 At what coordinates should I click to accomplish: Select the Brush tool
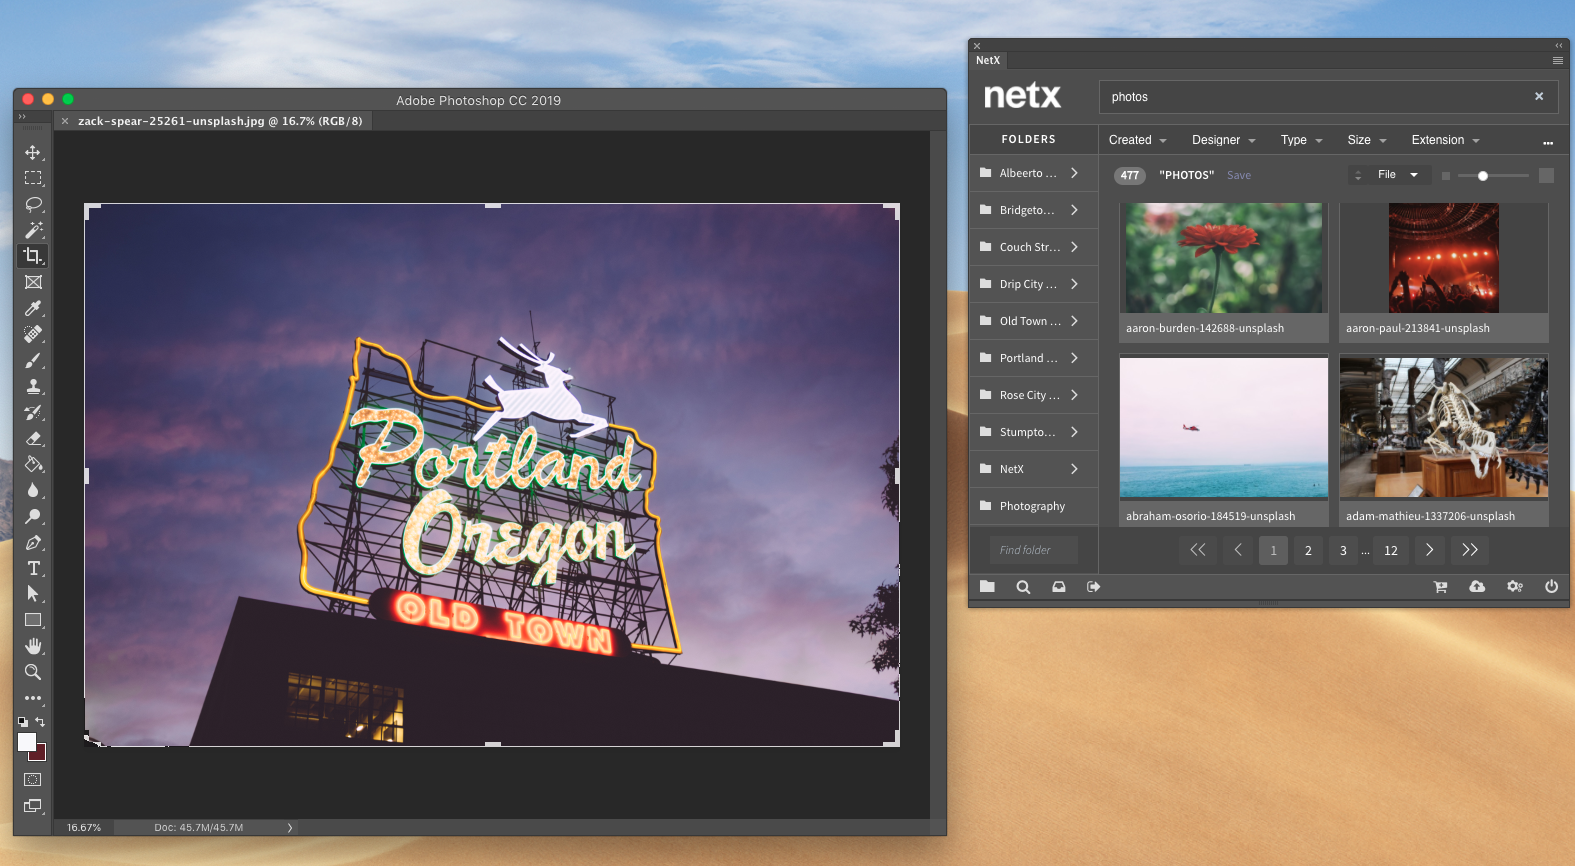33,360
